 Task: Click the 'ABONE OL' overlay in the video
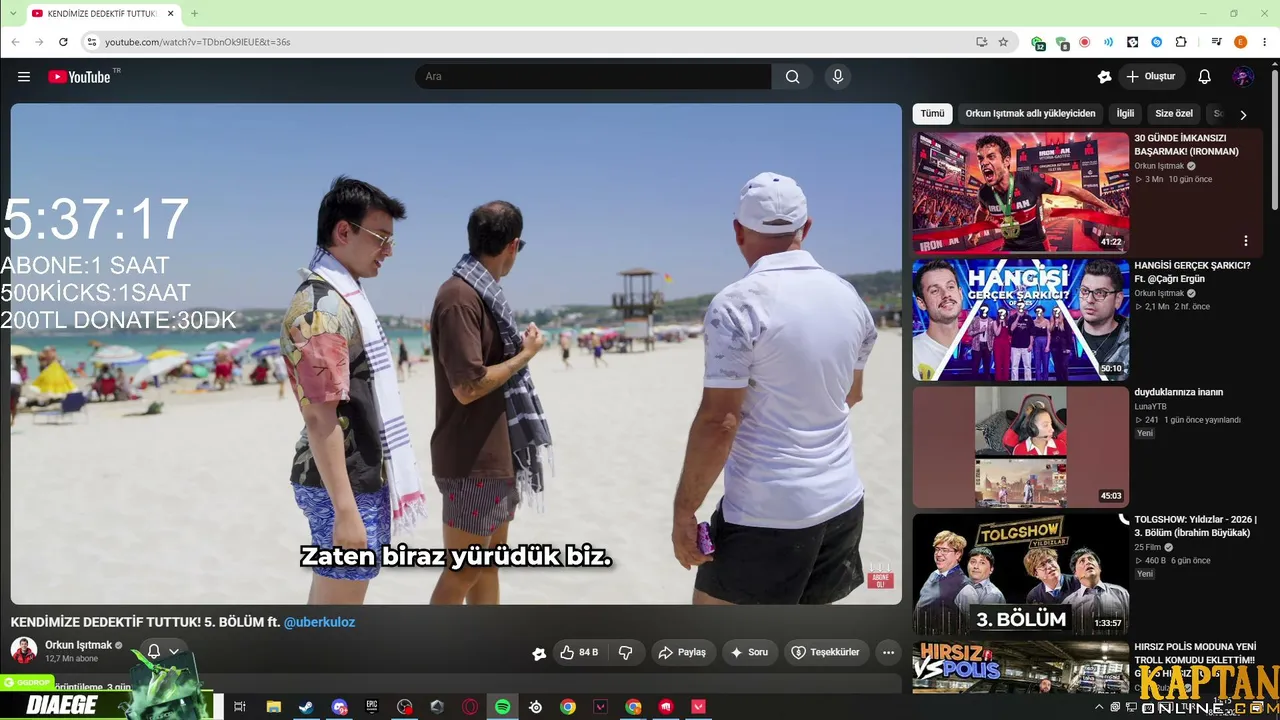coord(880,576)
